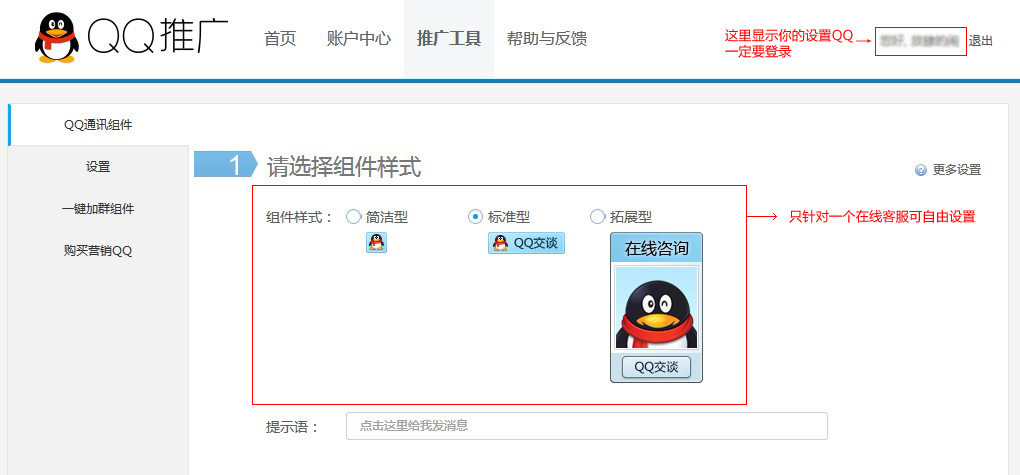The width and height of the screenshot is (1020, 475).
Task: Focus the 提示语 text input field
Action: point(587,426)
